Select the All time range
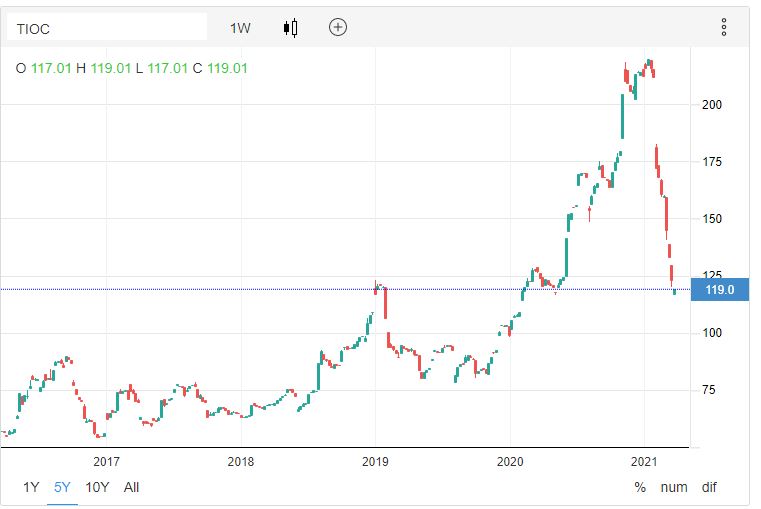The width and height of the screenshot is (761, 509). tap(132, 487)
